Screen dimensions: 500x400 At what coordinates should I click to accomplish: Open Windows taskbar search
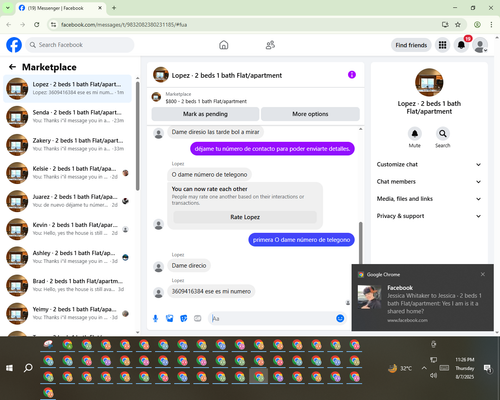[x=28, y=368]
